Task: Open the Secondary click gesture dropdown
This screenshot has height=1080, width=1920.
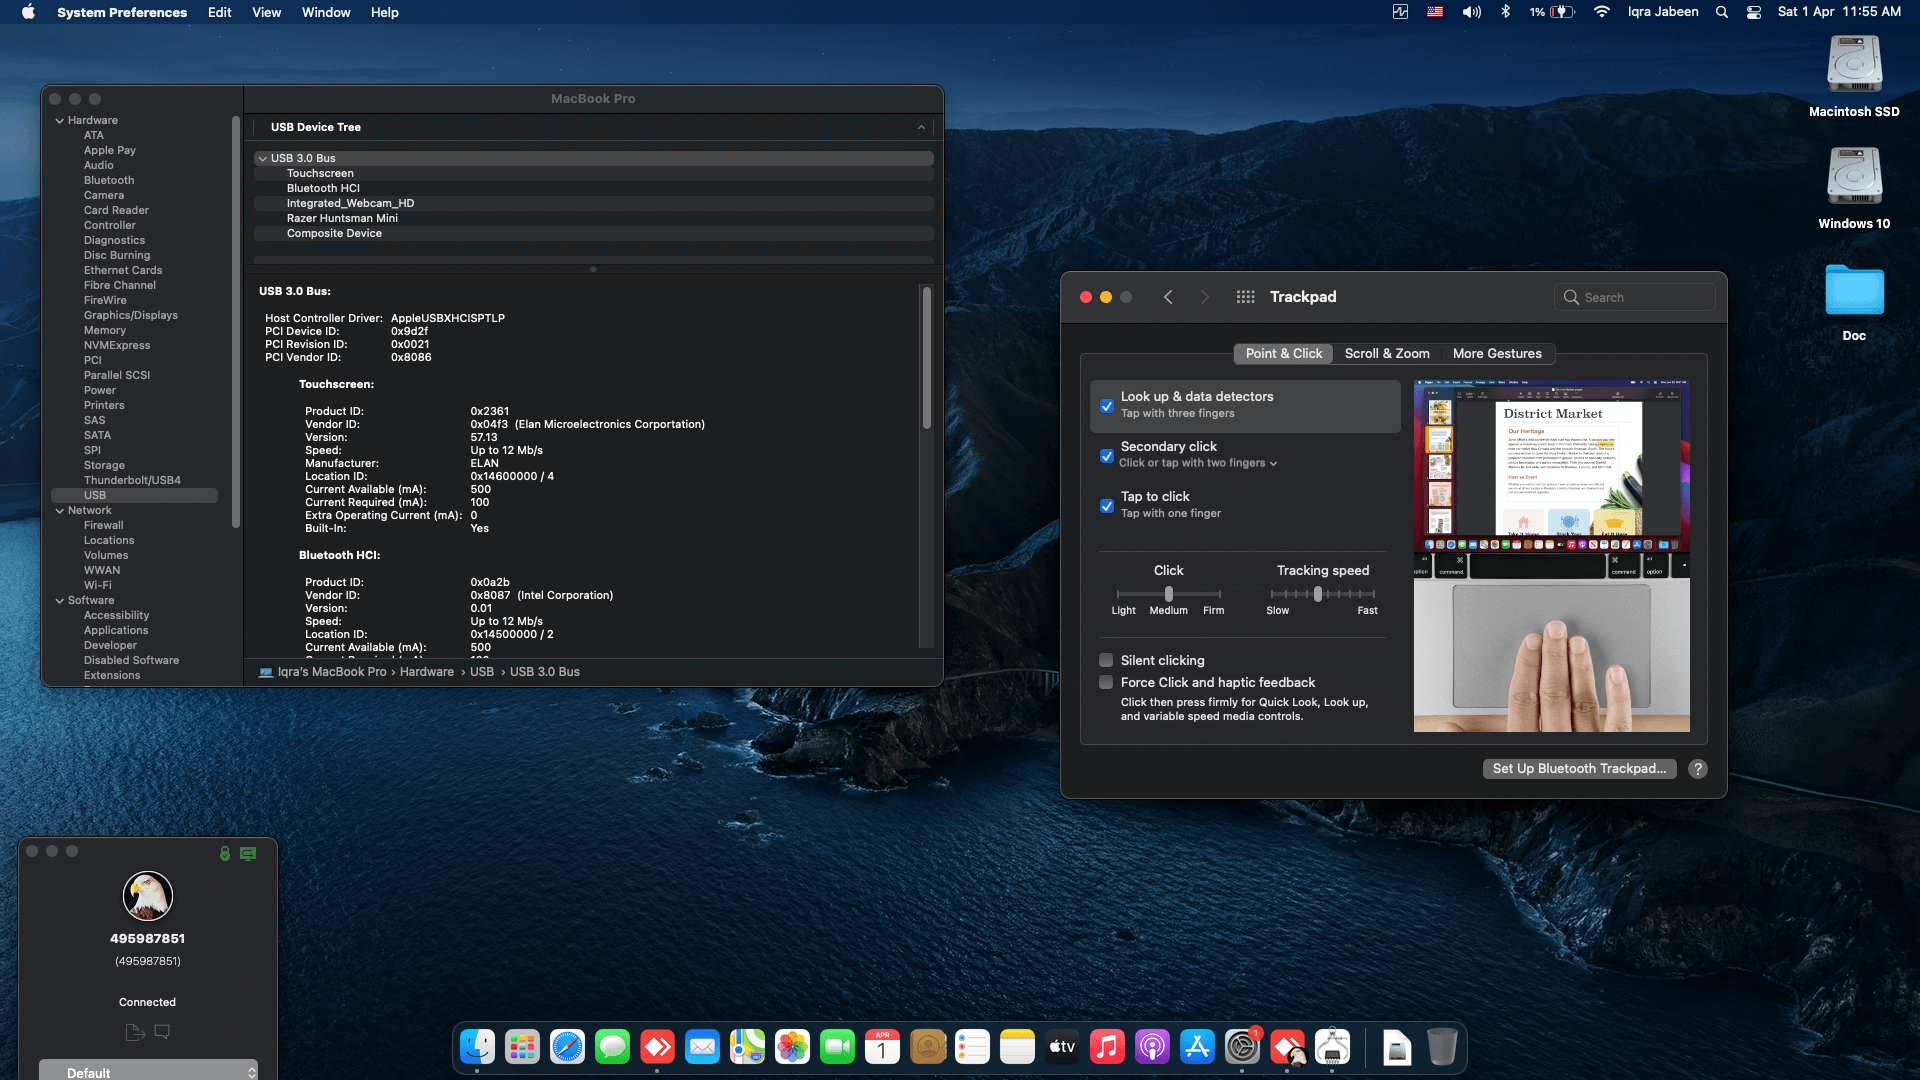Action: tap(1272, 463)
